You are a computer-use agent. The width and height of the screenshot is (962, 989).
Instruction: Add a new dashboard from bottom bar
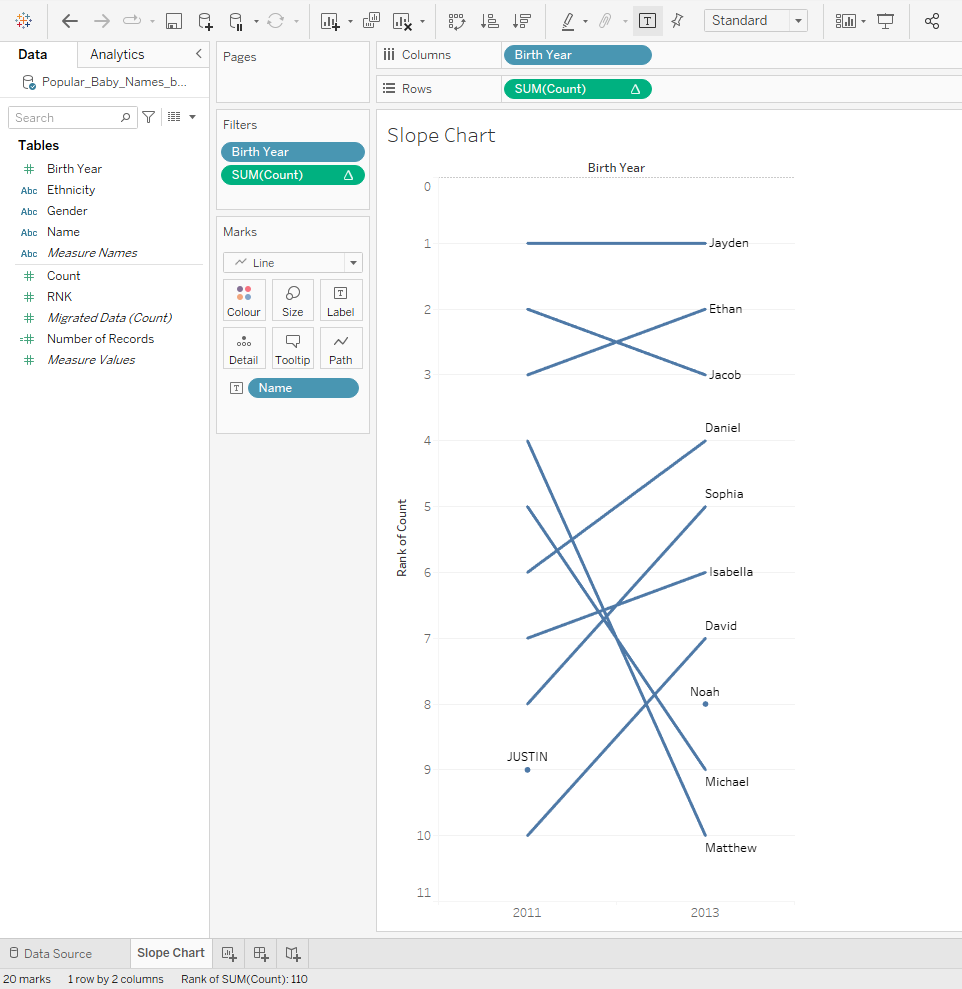(260, 953)
